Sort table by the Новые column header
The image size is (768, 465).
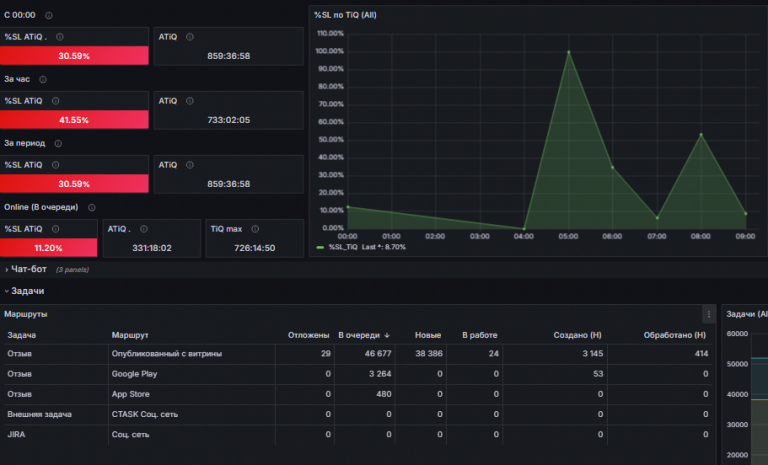(x=428, y=335)
